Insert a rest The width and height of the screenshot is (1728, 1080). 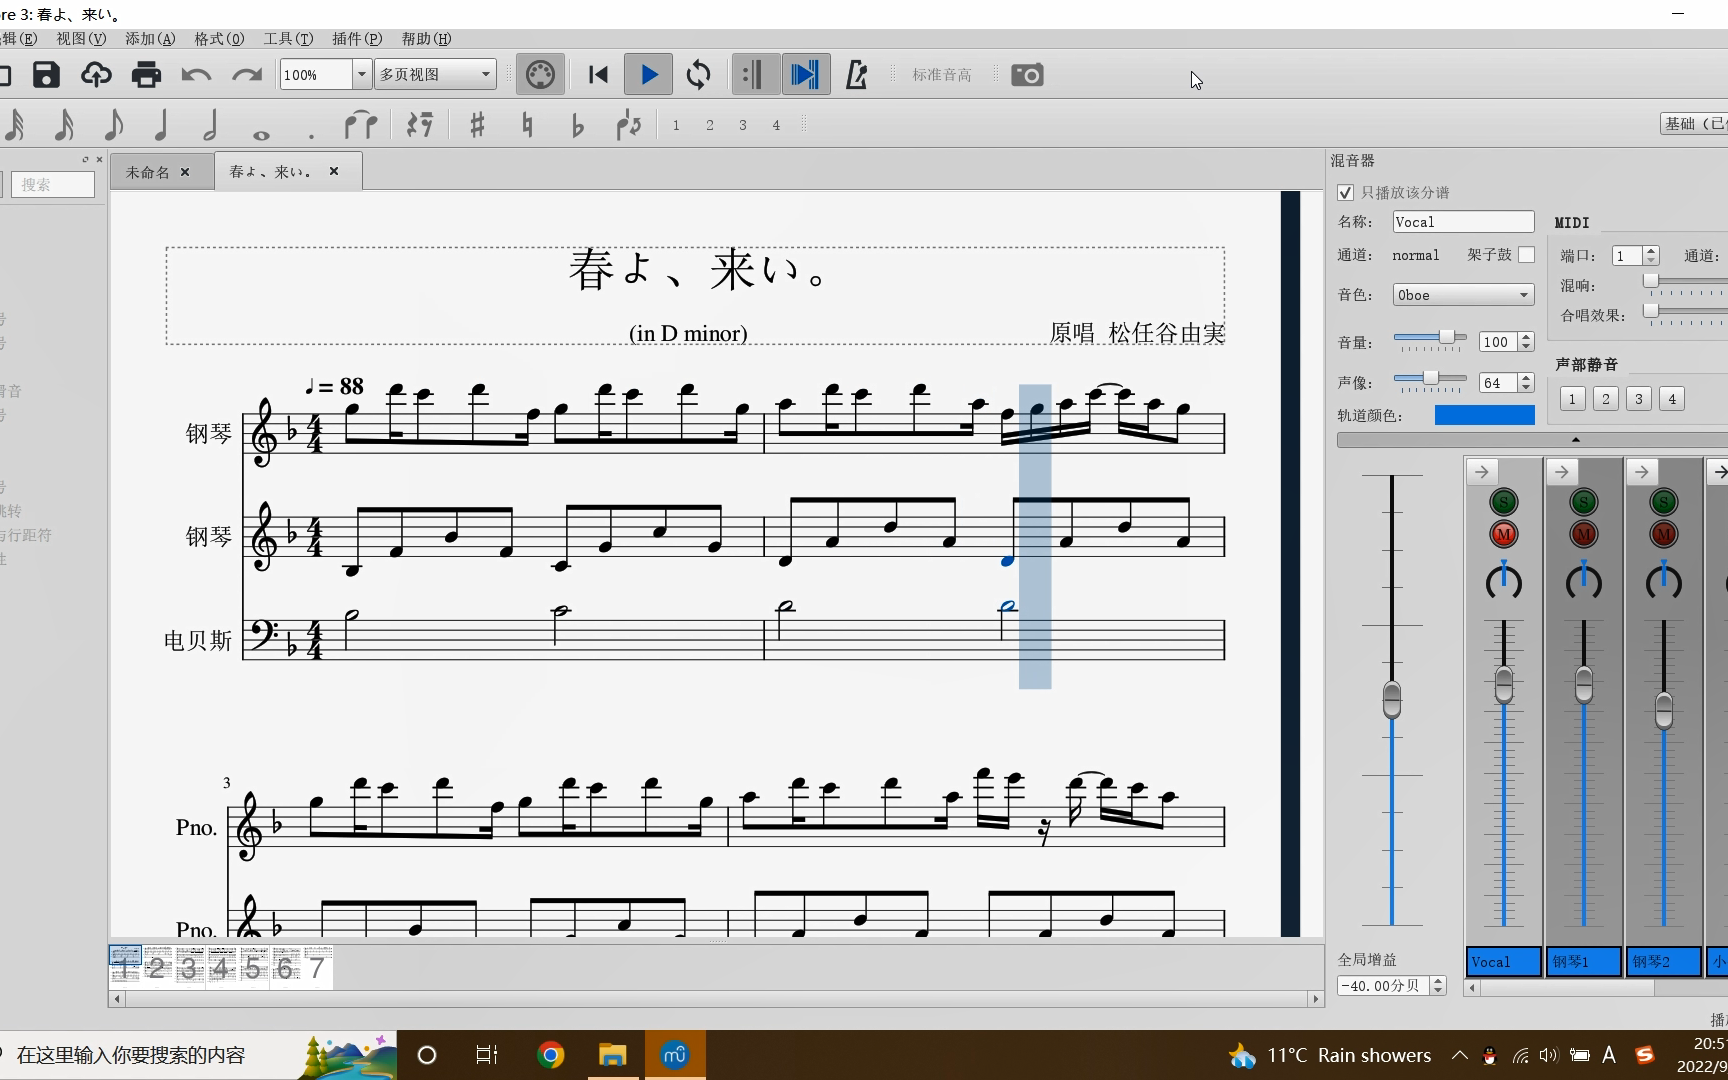point(420,125)
